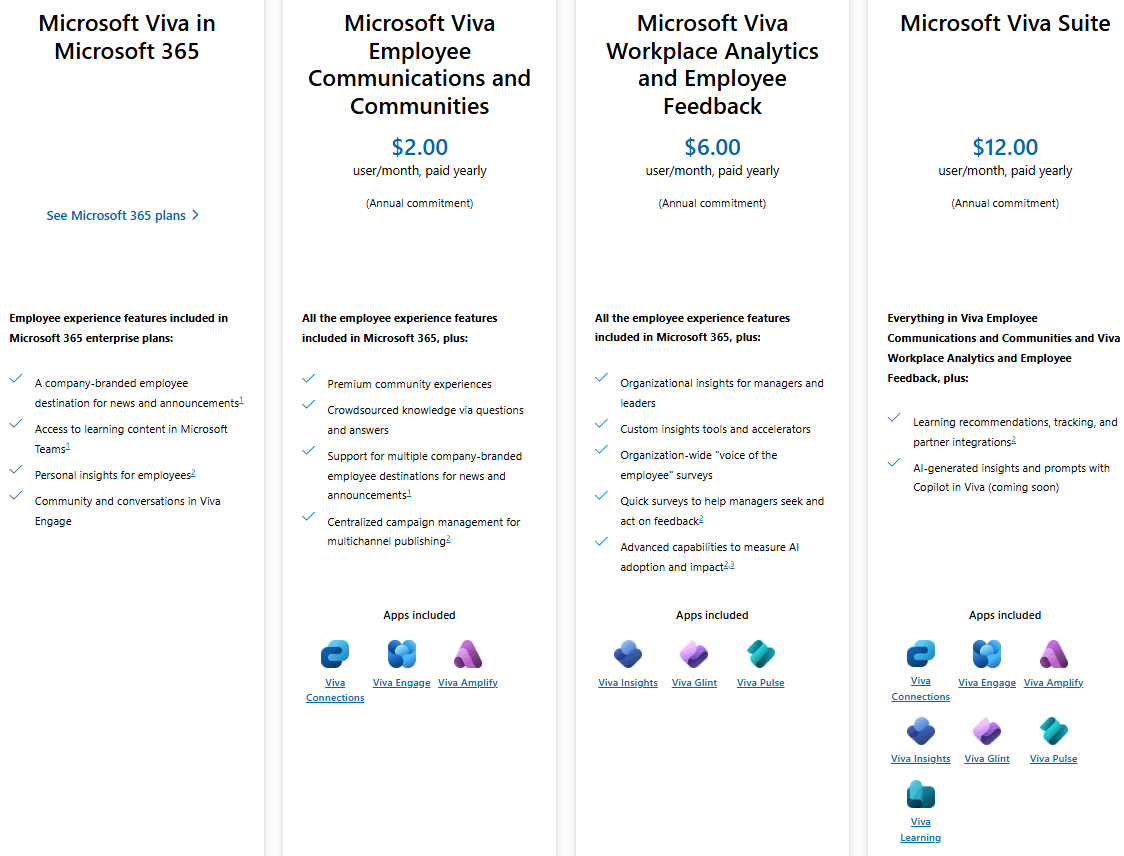The image size is (1124, 856).
Task: Click Viva Engage icon in Communications plan
Action: 402,655
